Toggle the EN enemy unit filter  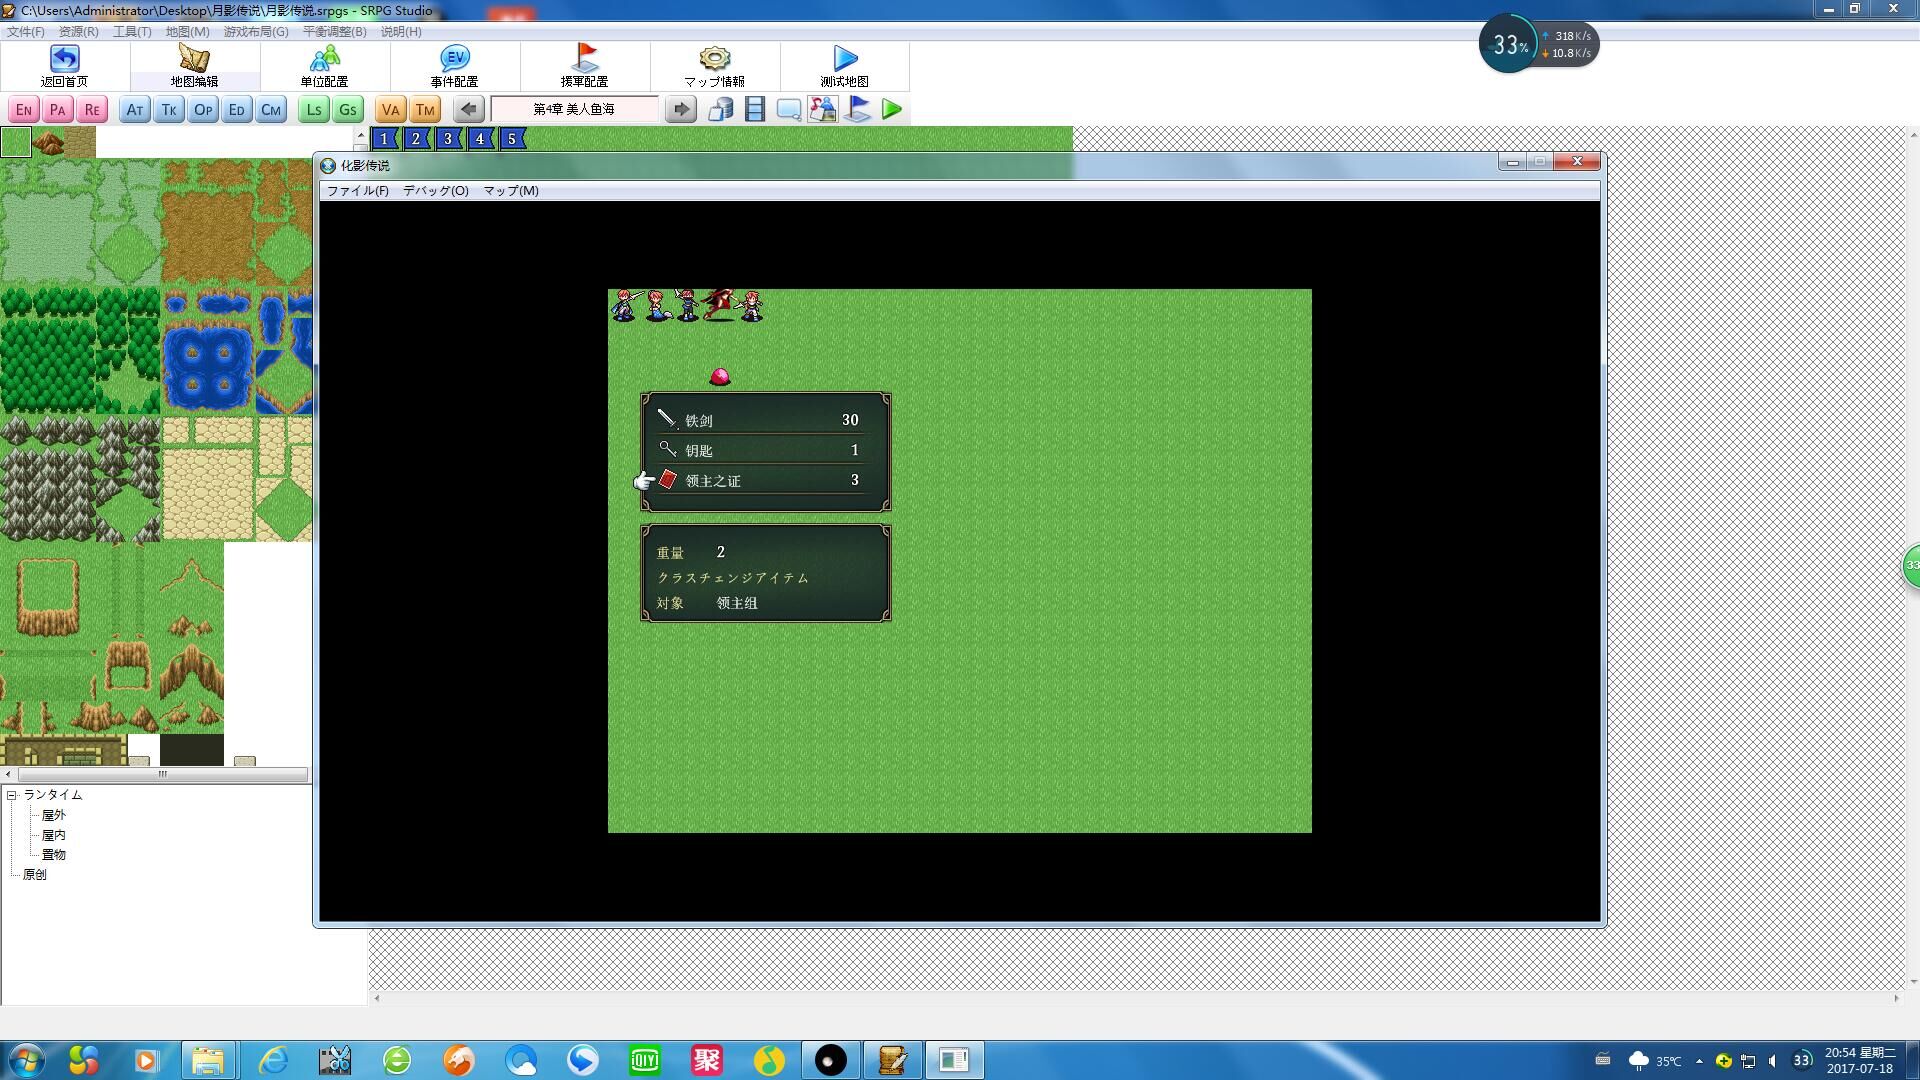[x=24, y=110]
